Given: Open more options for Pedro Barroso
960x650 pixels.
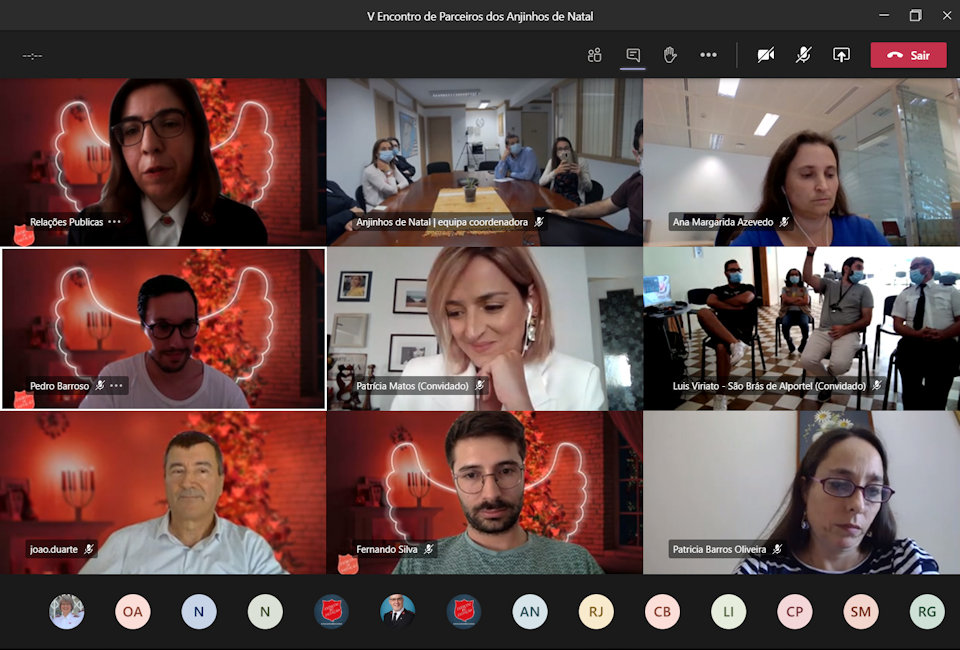Looking at the screenshot, I should (x=116, y=386).
